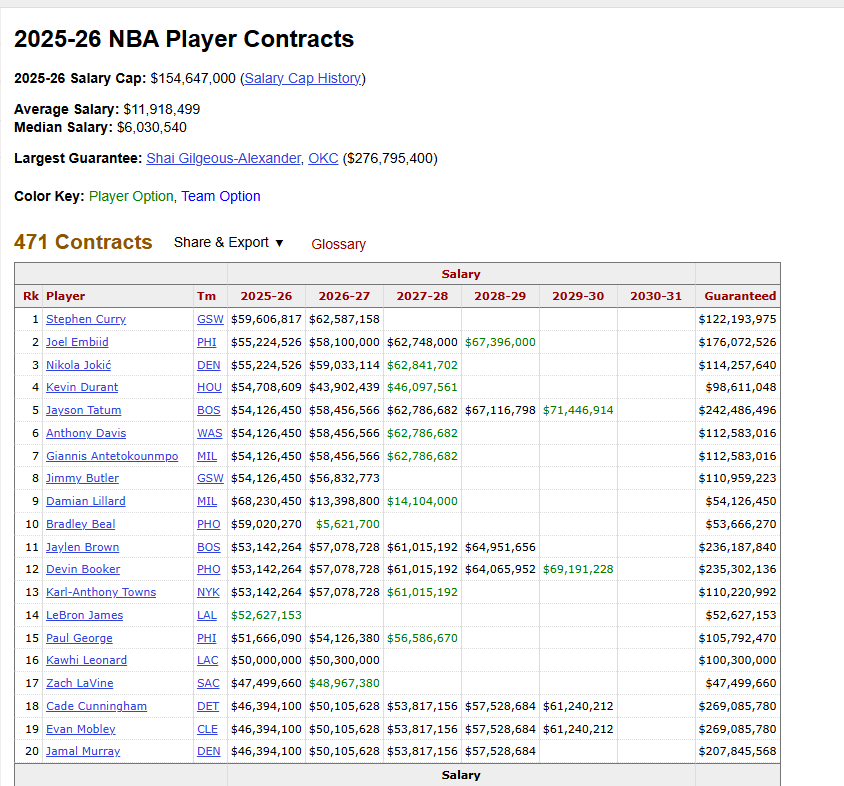Open Zach LaVine player link
Image resolution: width=844 pixels, height=786 pixels.
pyautogui.click(x=80, y=683)
